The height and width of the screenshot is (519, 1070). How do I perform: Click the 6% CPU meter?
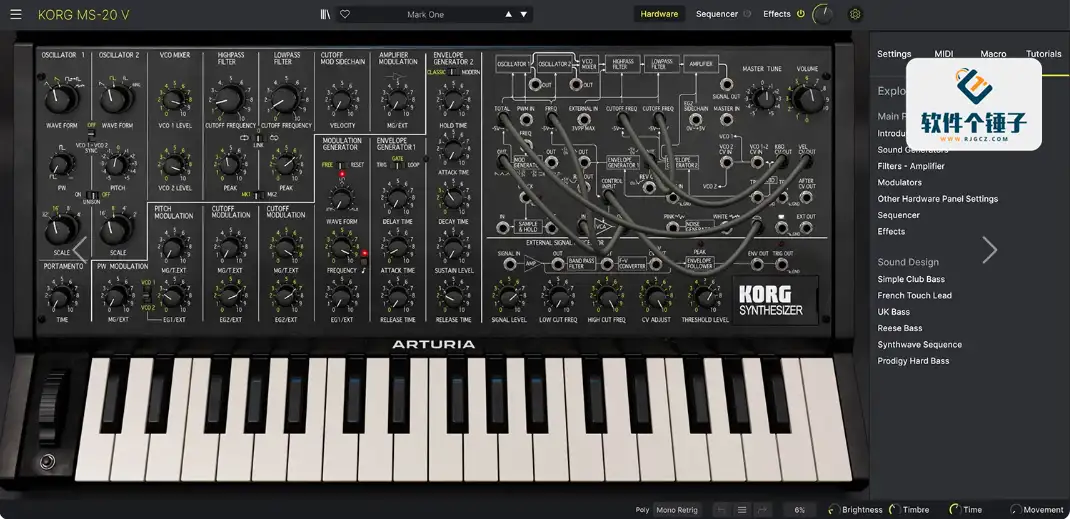(799, 509)
